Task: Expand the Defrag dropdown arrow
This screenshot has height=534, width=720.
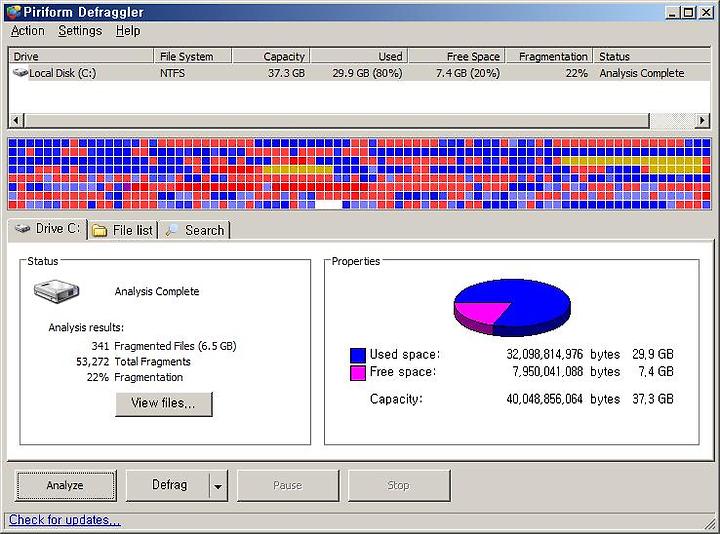Action: point(218,486)
